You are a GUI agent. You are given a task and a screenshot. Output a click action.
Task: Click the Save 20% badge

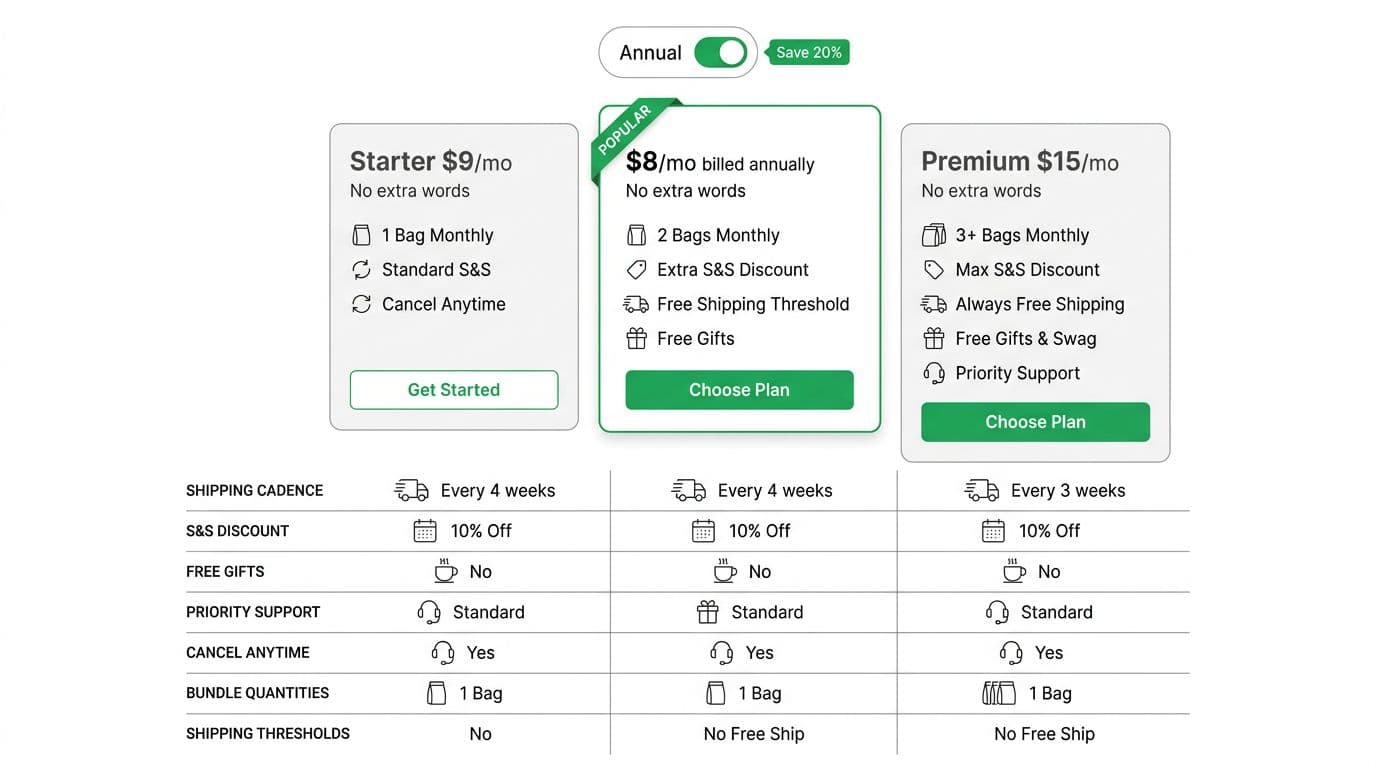click(808, 51)
